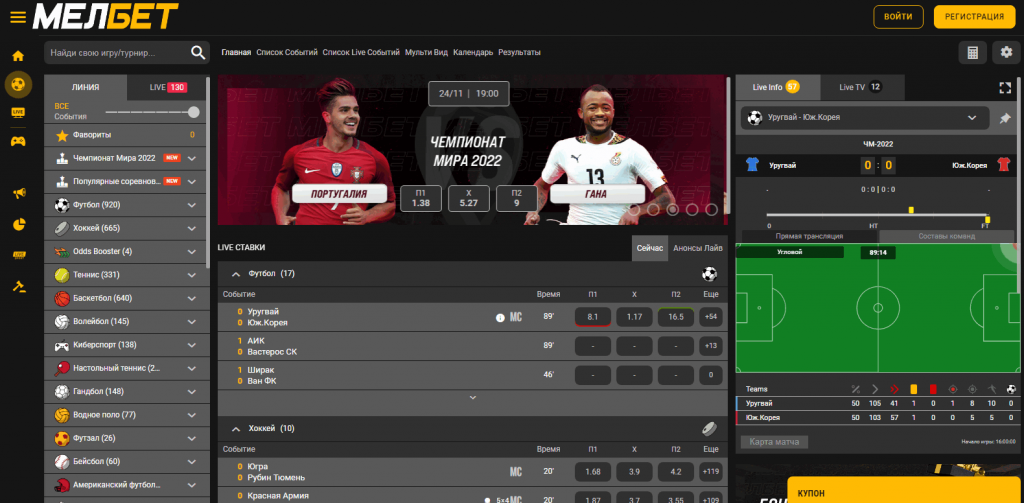Add Фавориты via the star icon
The image size is (1024, 503).
pyautogui.click(x=62, y=134)
